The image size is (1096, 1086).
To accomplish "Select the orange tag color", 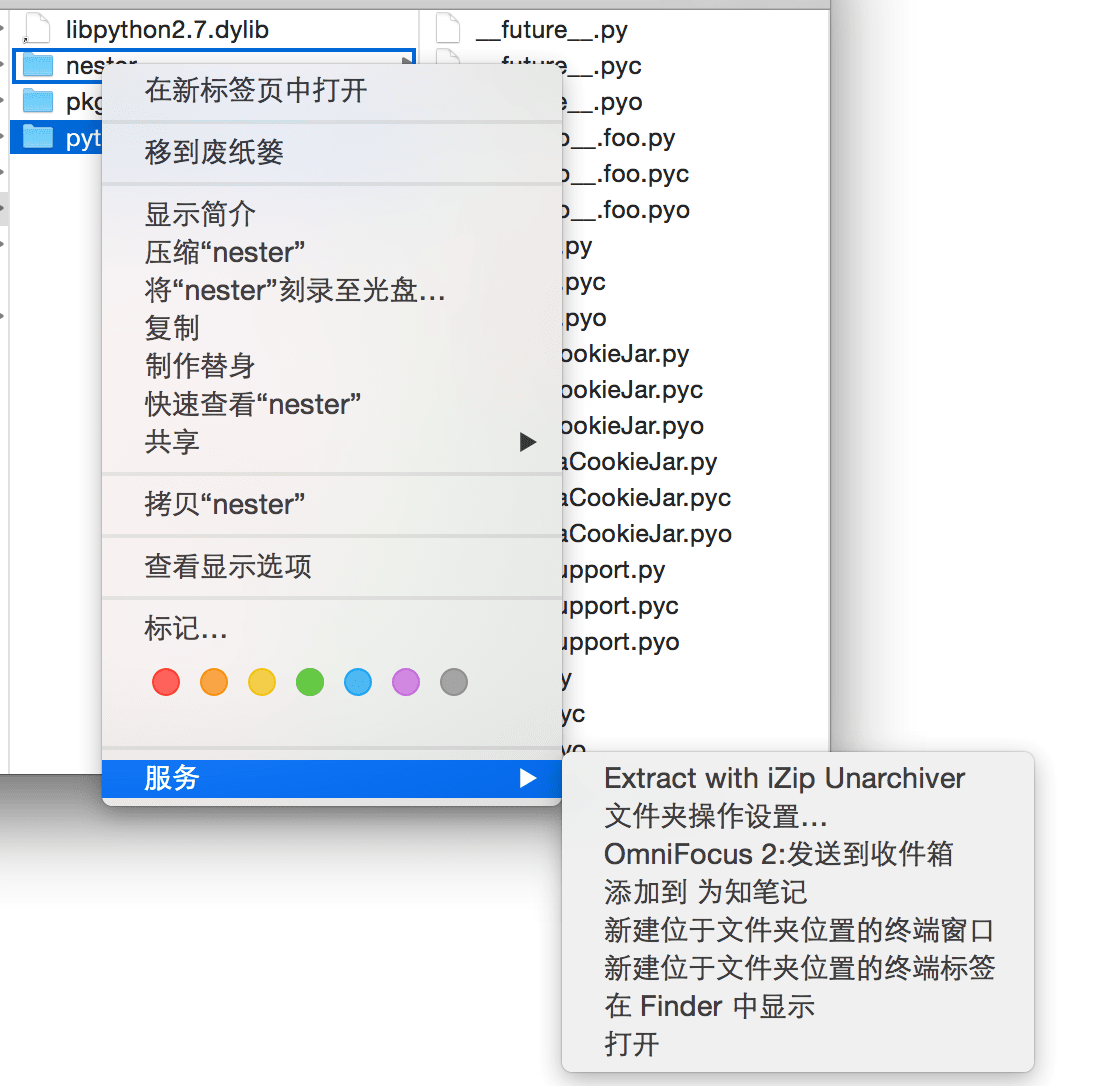I will click(x=214, y=683).
